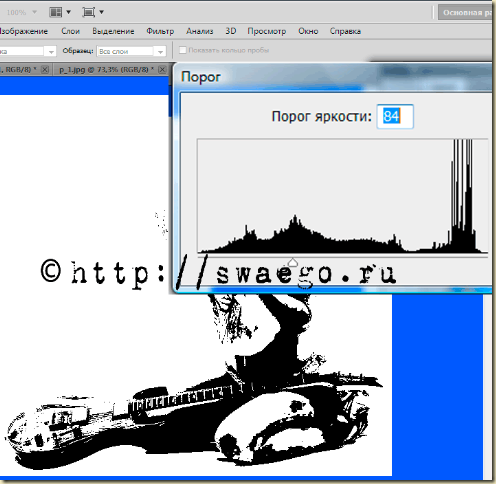Switch to the p_1.jpg document tab

tap(106, 70)
